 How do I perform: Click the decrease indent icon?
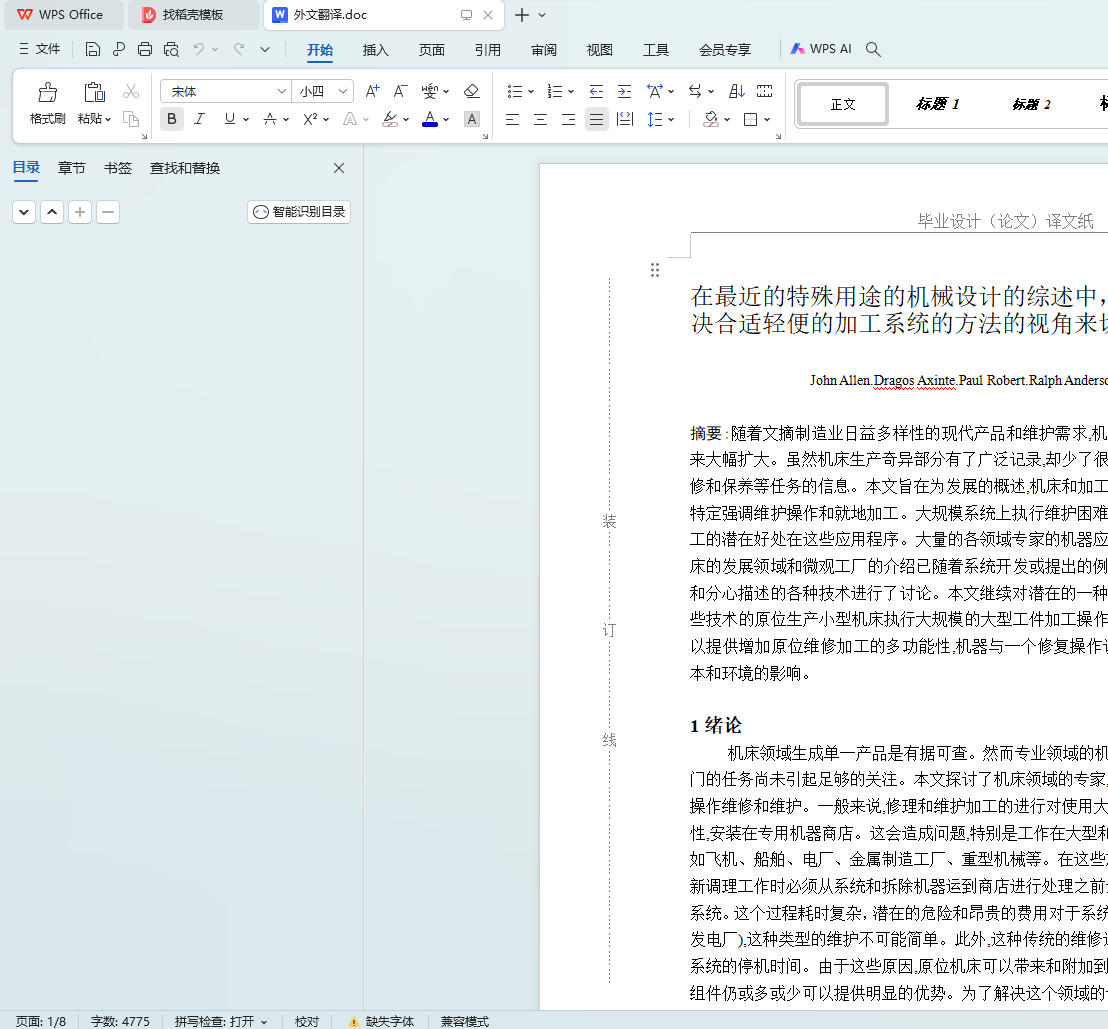pyautogui.click(x=597, y=91)
